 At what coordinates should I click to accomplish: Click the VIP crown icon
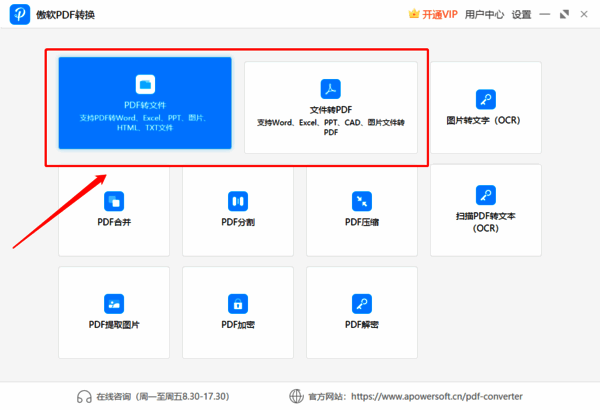pyautogui.click(x=414, y=14)
